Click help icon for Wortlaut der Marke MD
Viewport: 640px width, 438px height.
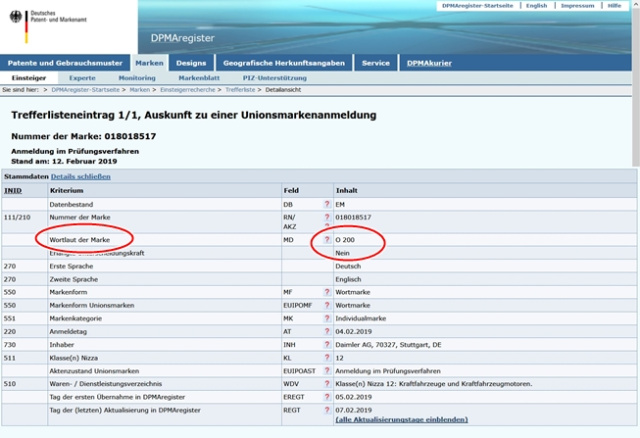click(326, 241)
